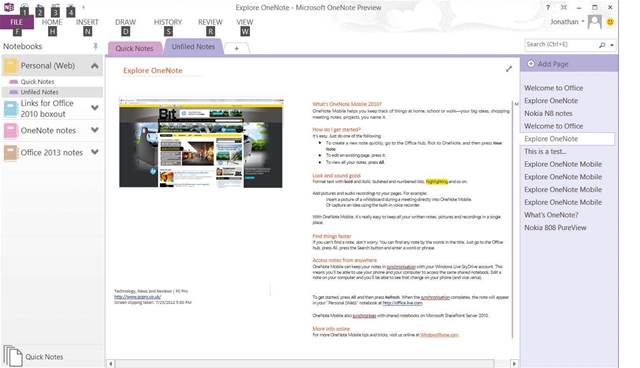Open the Jonathan account picture icon
Screen dimensions: 640x368
[x=594, y=22]
